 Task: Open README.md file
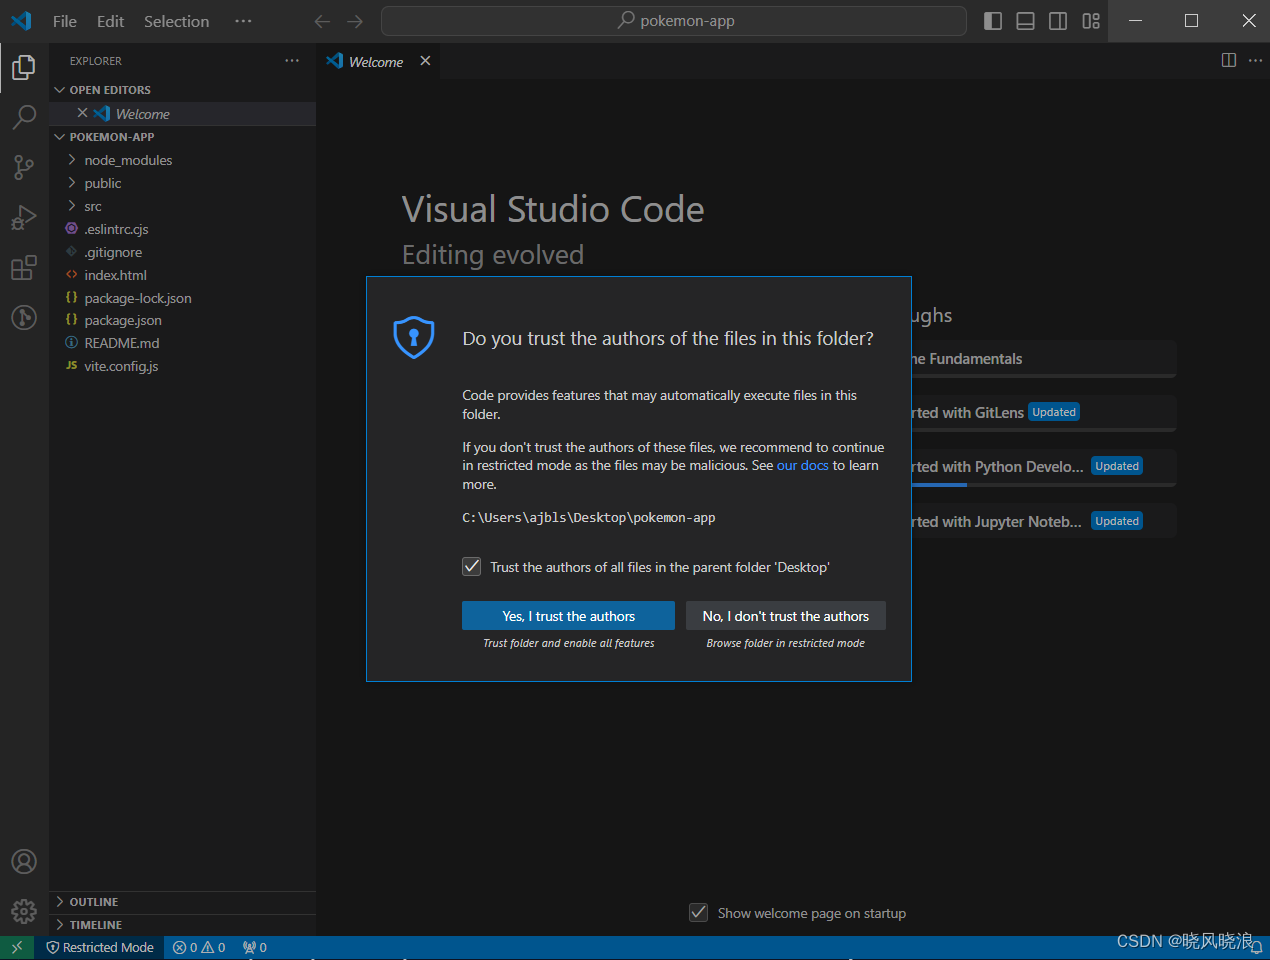[x=184, y=343]
